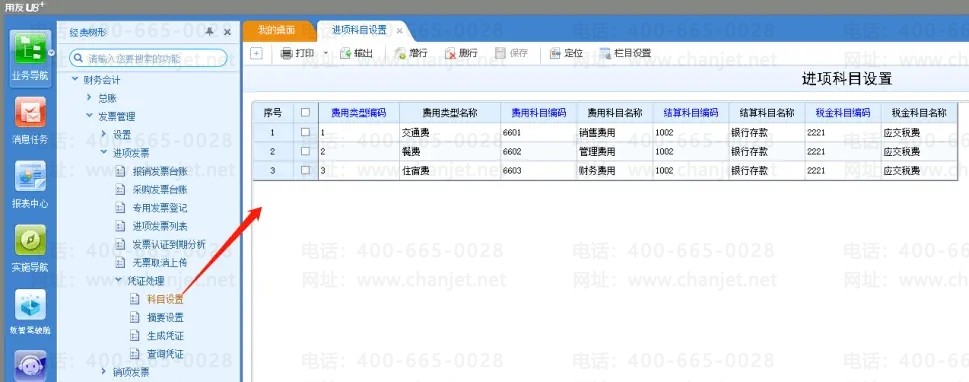Click the 输出 export button

coord(356,53)
